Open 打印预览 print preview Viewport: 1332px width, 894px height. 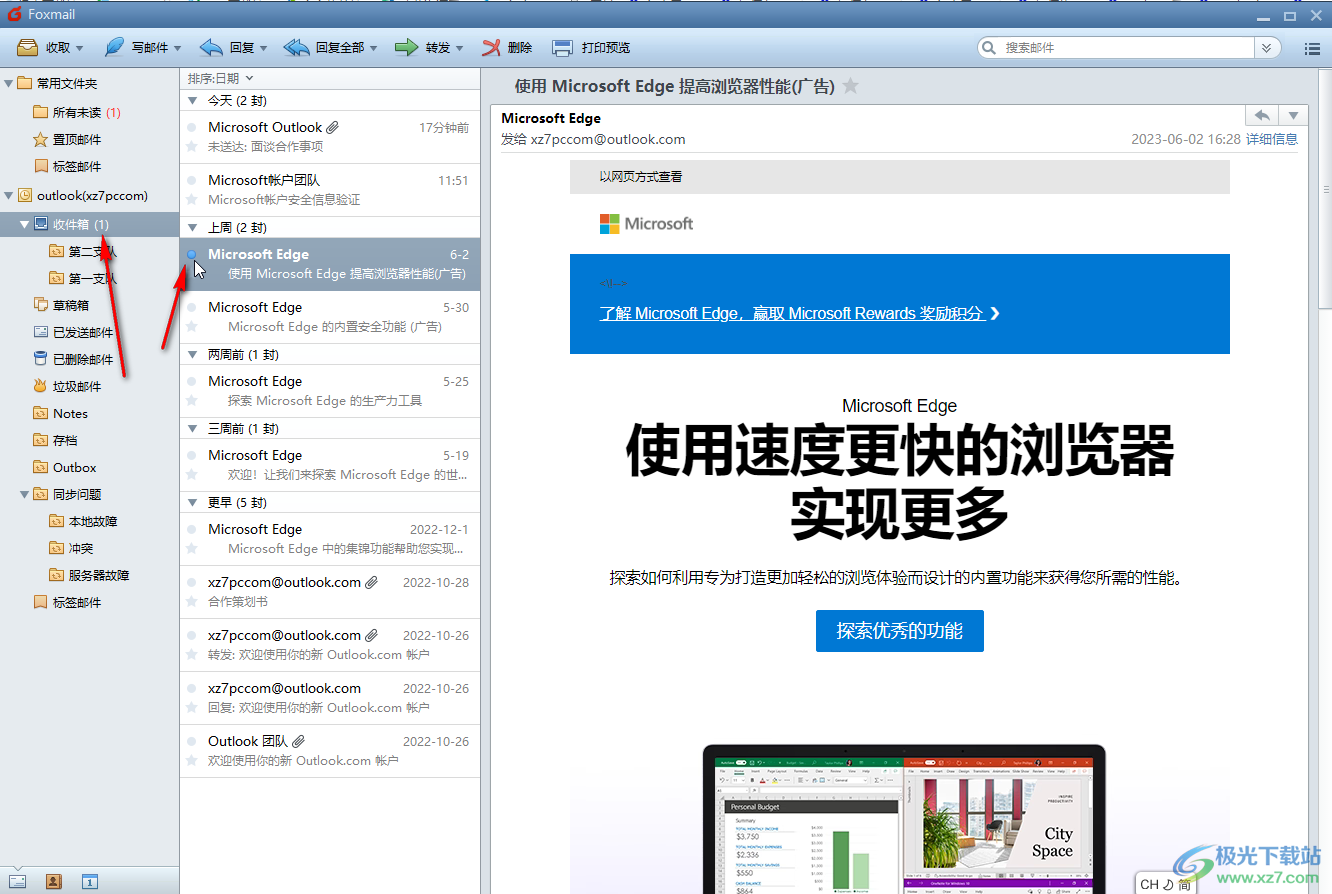point(591,47)
